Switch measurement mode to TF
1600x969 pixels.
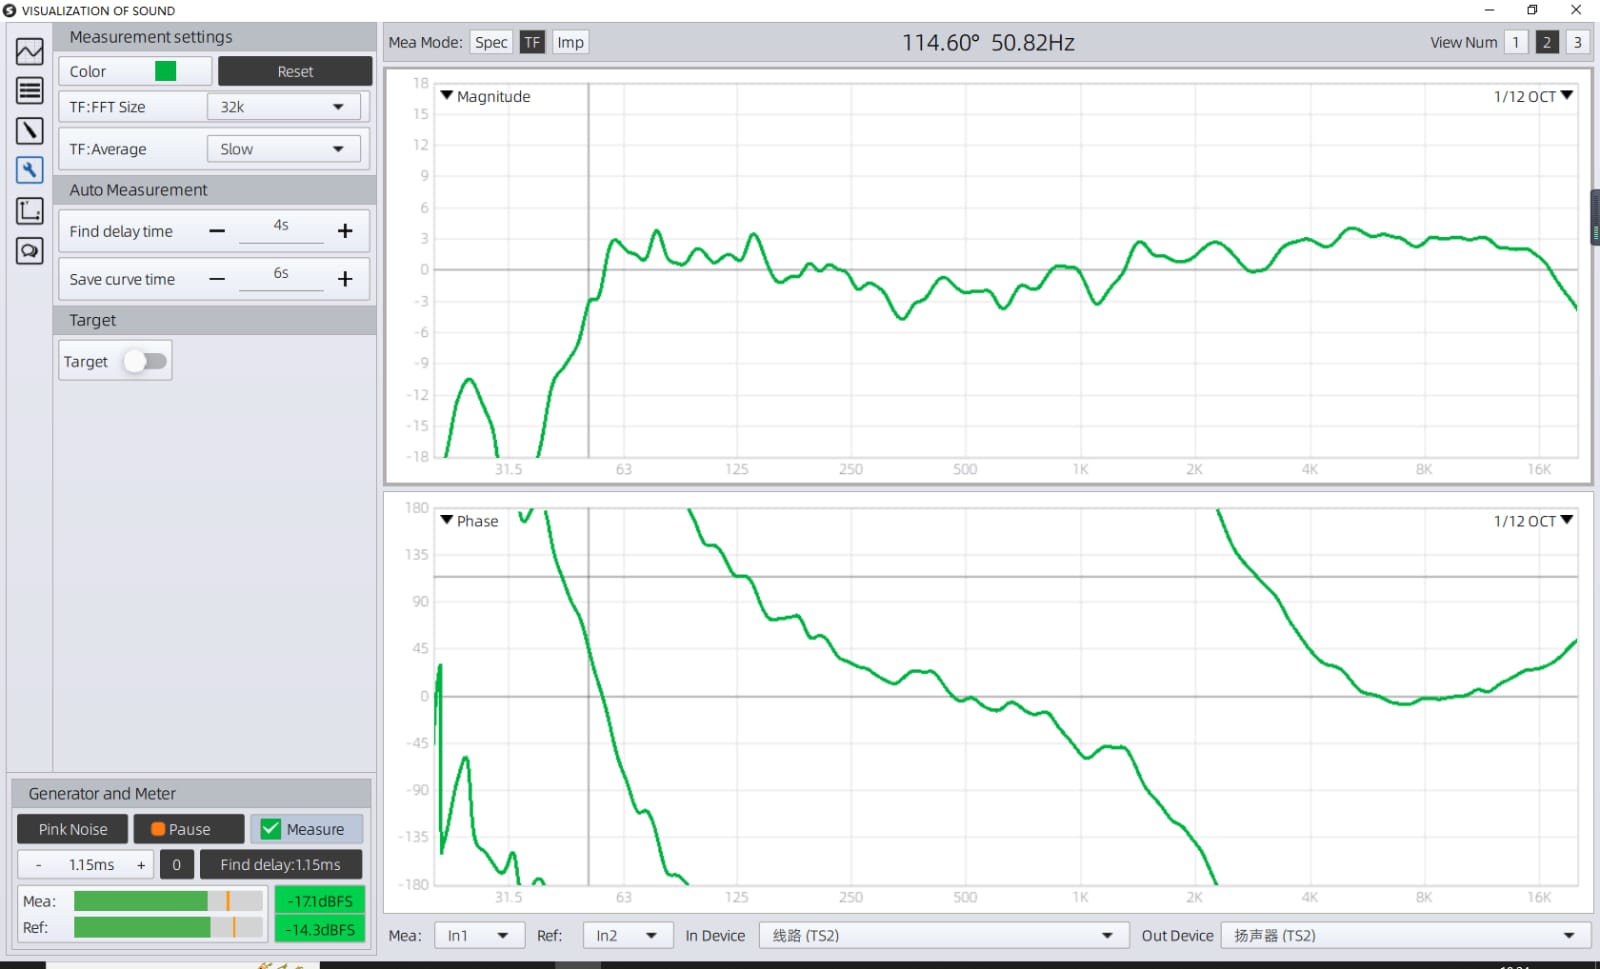532,42
